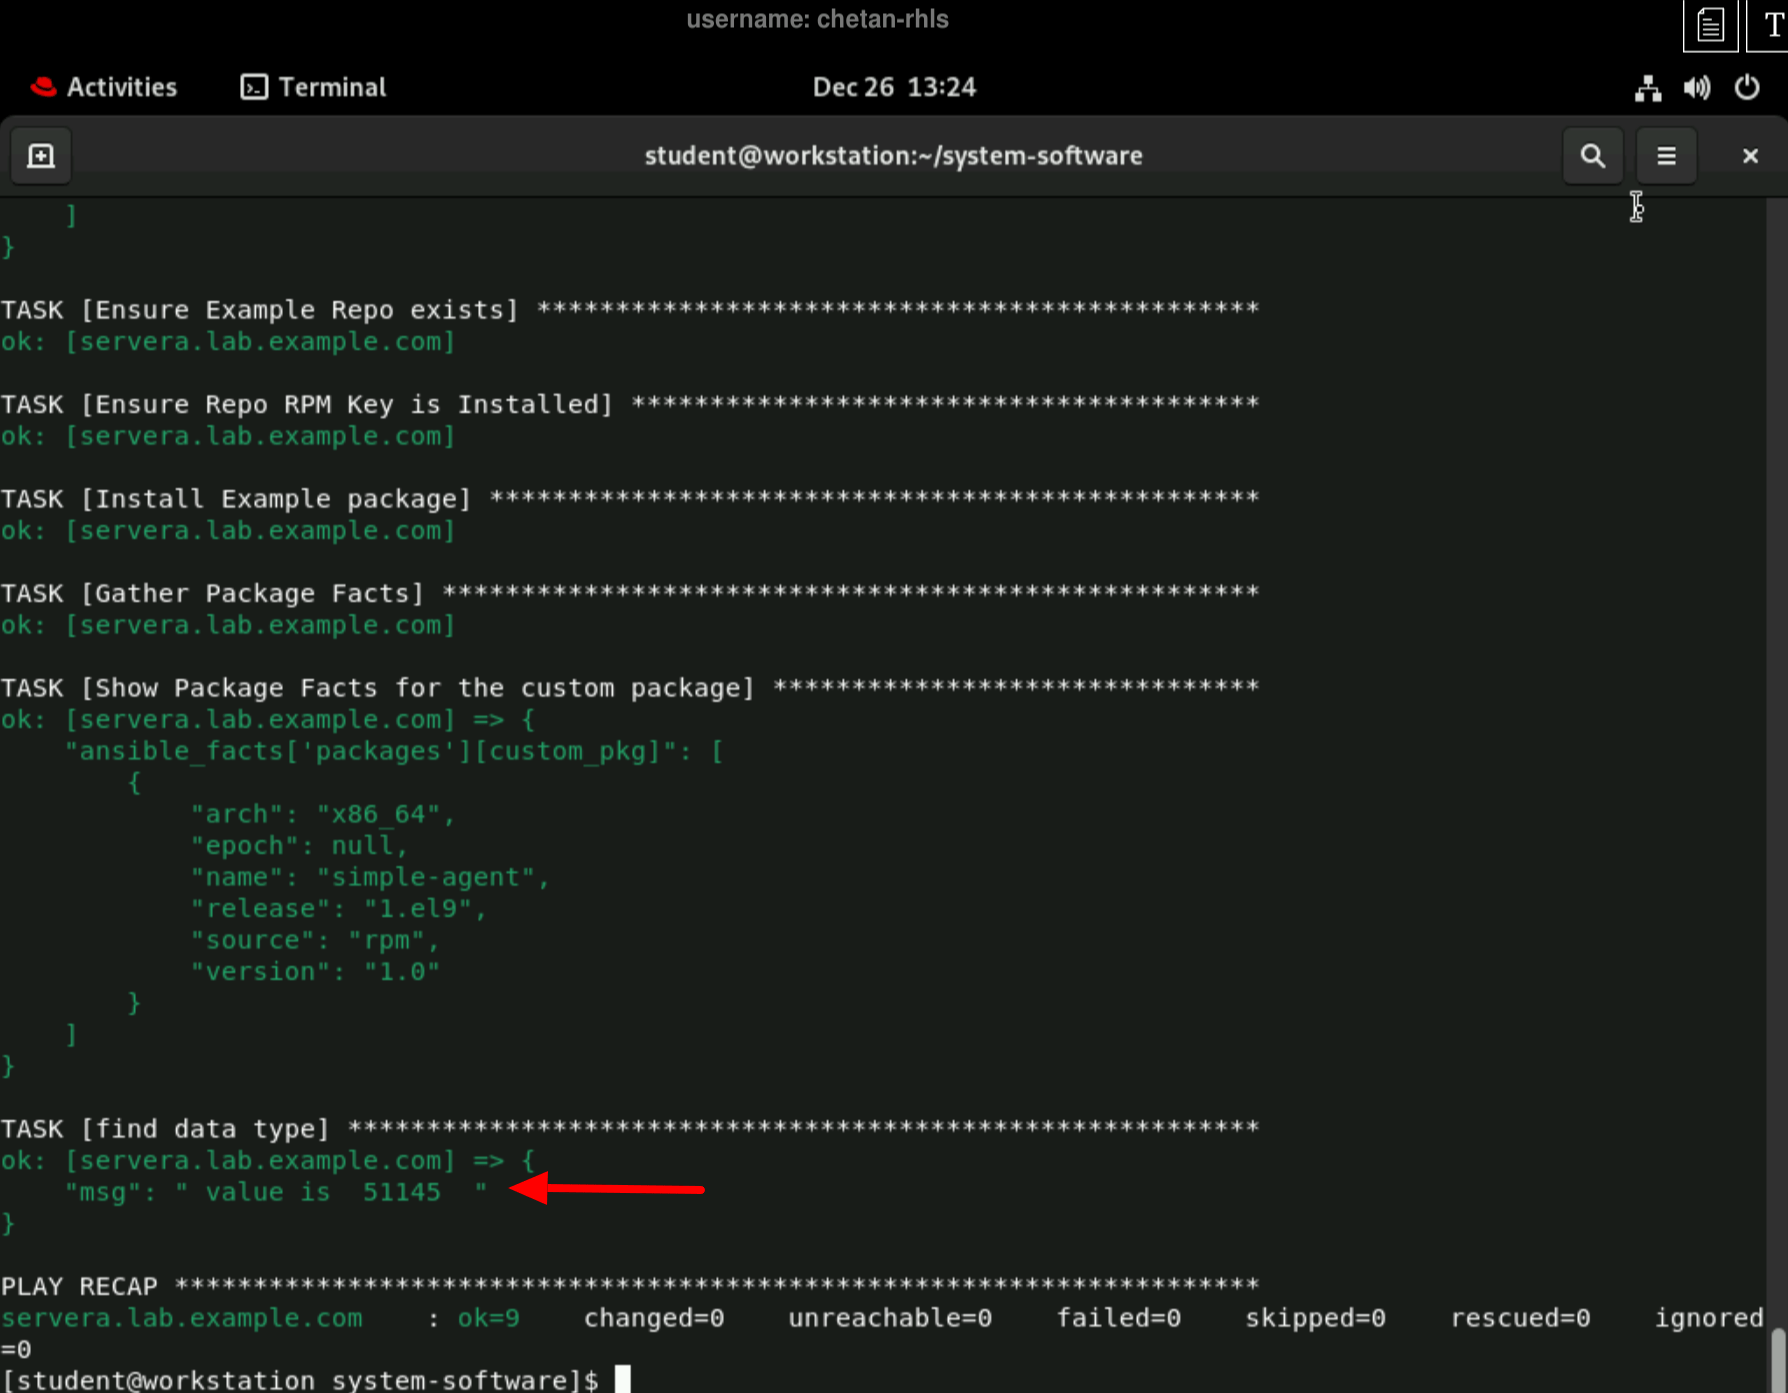Viewport: 1788px width, 1393px height.
Task: Click the "epoch": null line
Action: pyautogui.click(x=299, y=845)
